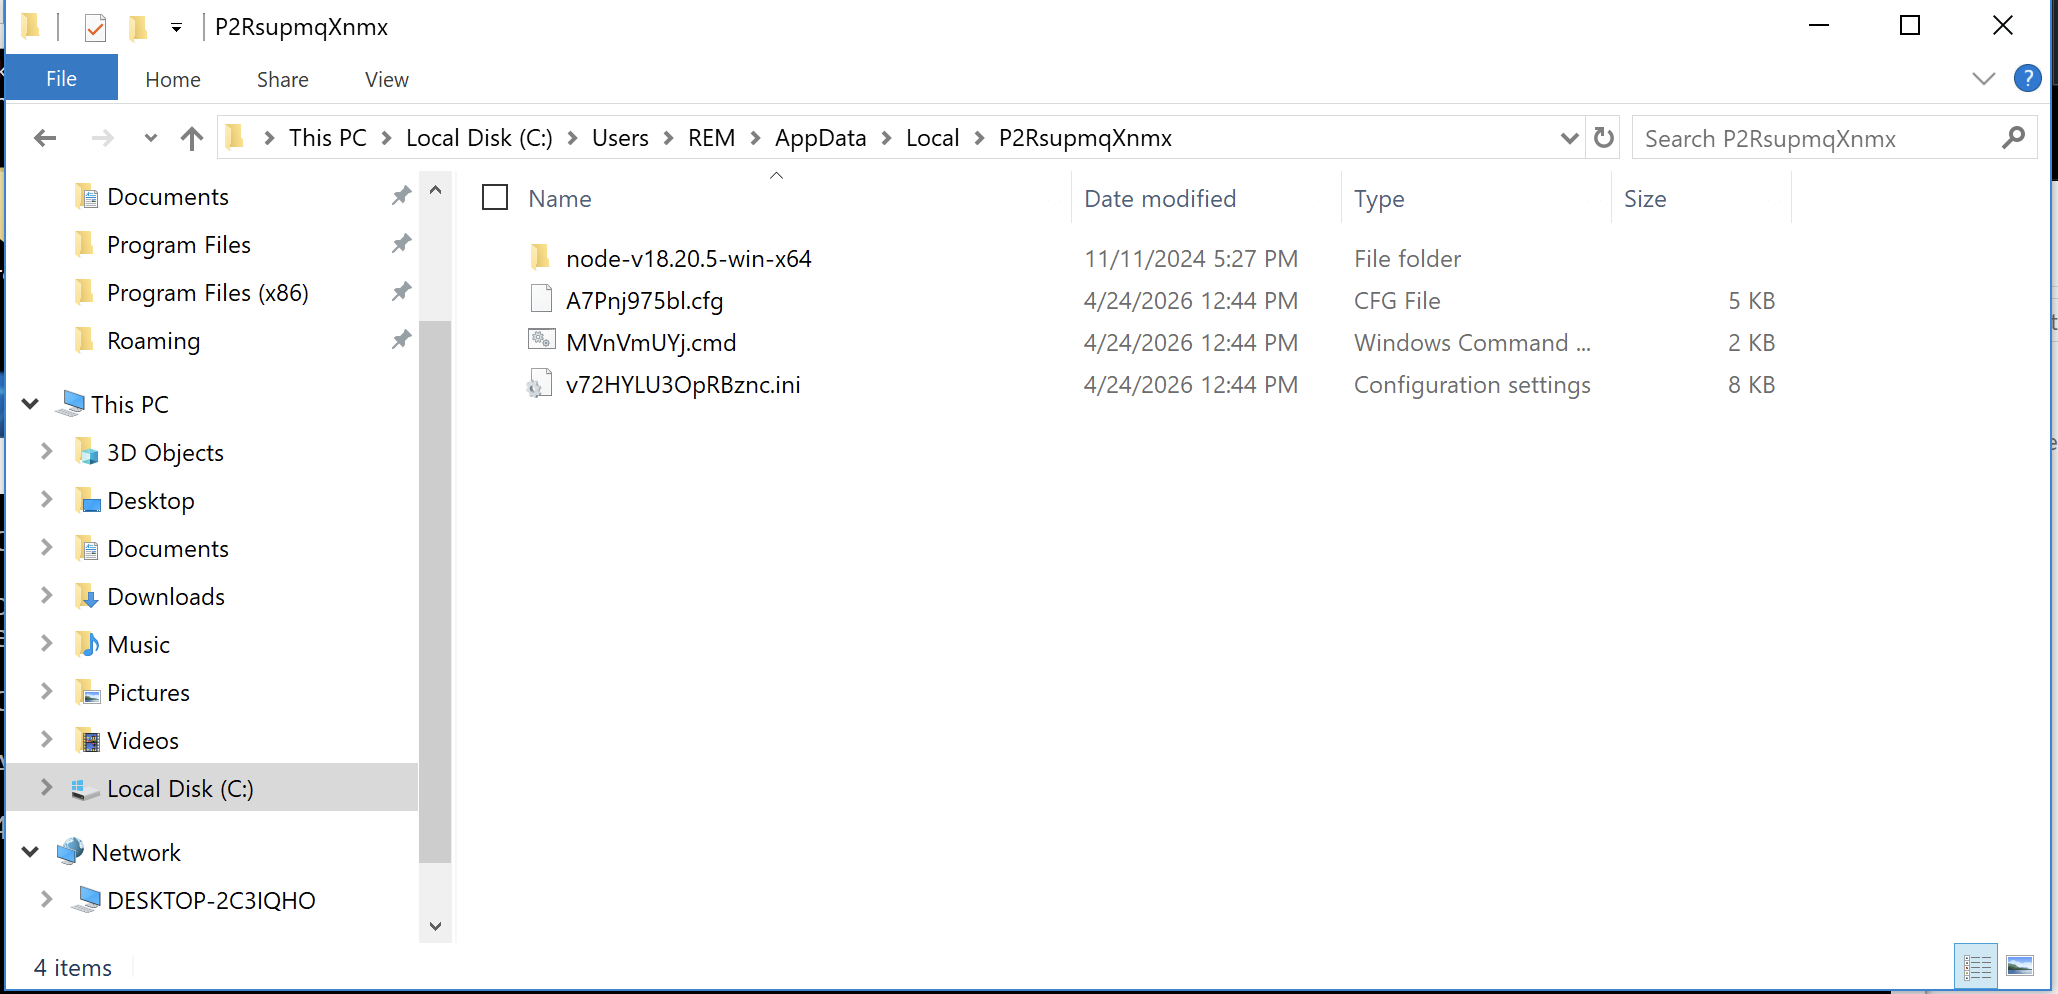This screenshot has height=994, width=2058.
Task: Toggle the select all items checkbox
Action: pos(495,197)
